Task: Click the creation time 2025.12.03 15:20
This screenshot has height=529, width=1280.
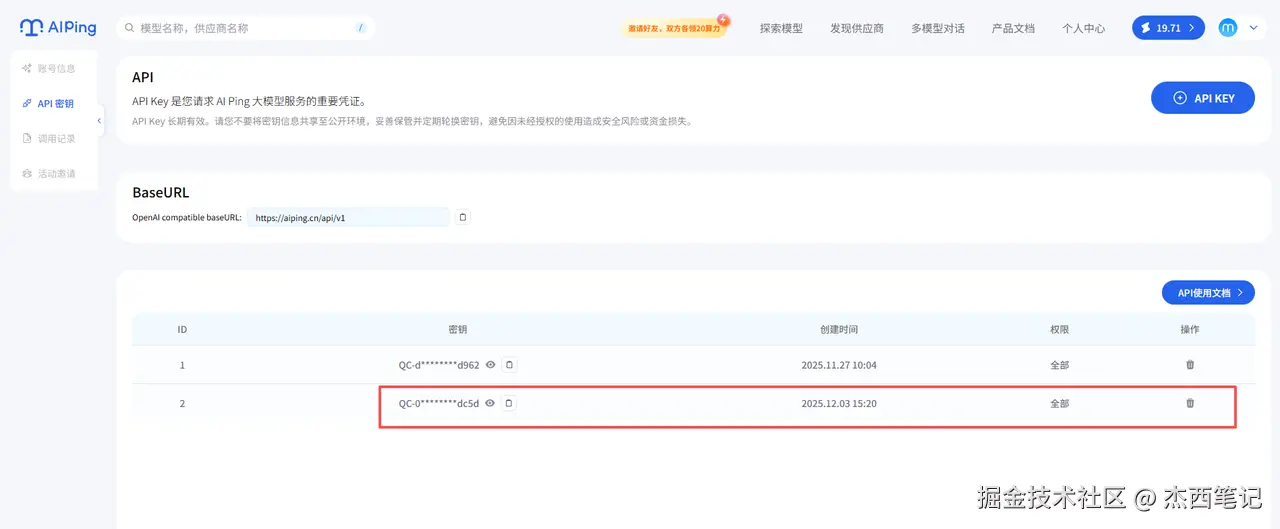Action: (839, 403)
